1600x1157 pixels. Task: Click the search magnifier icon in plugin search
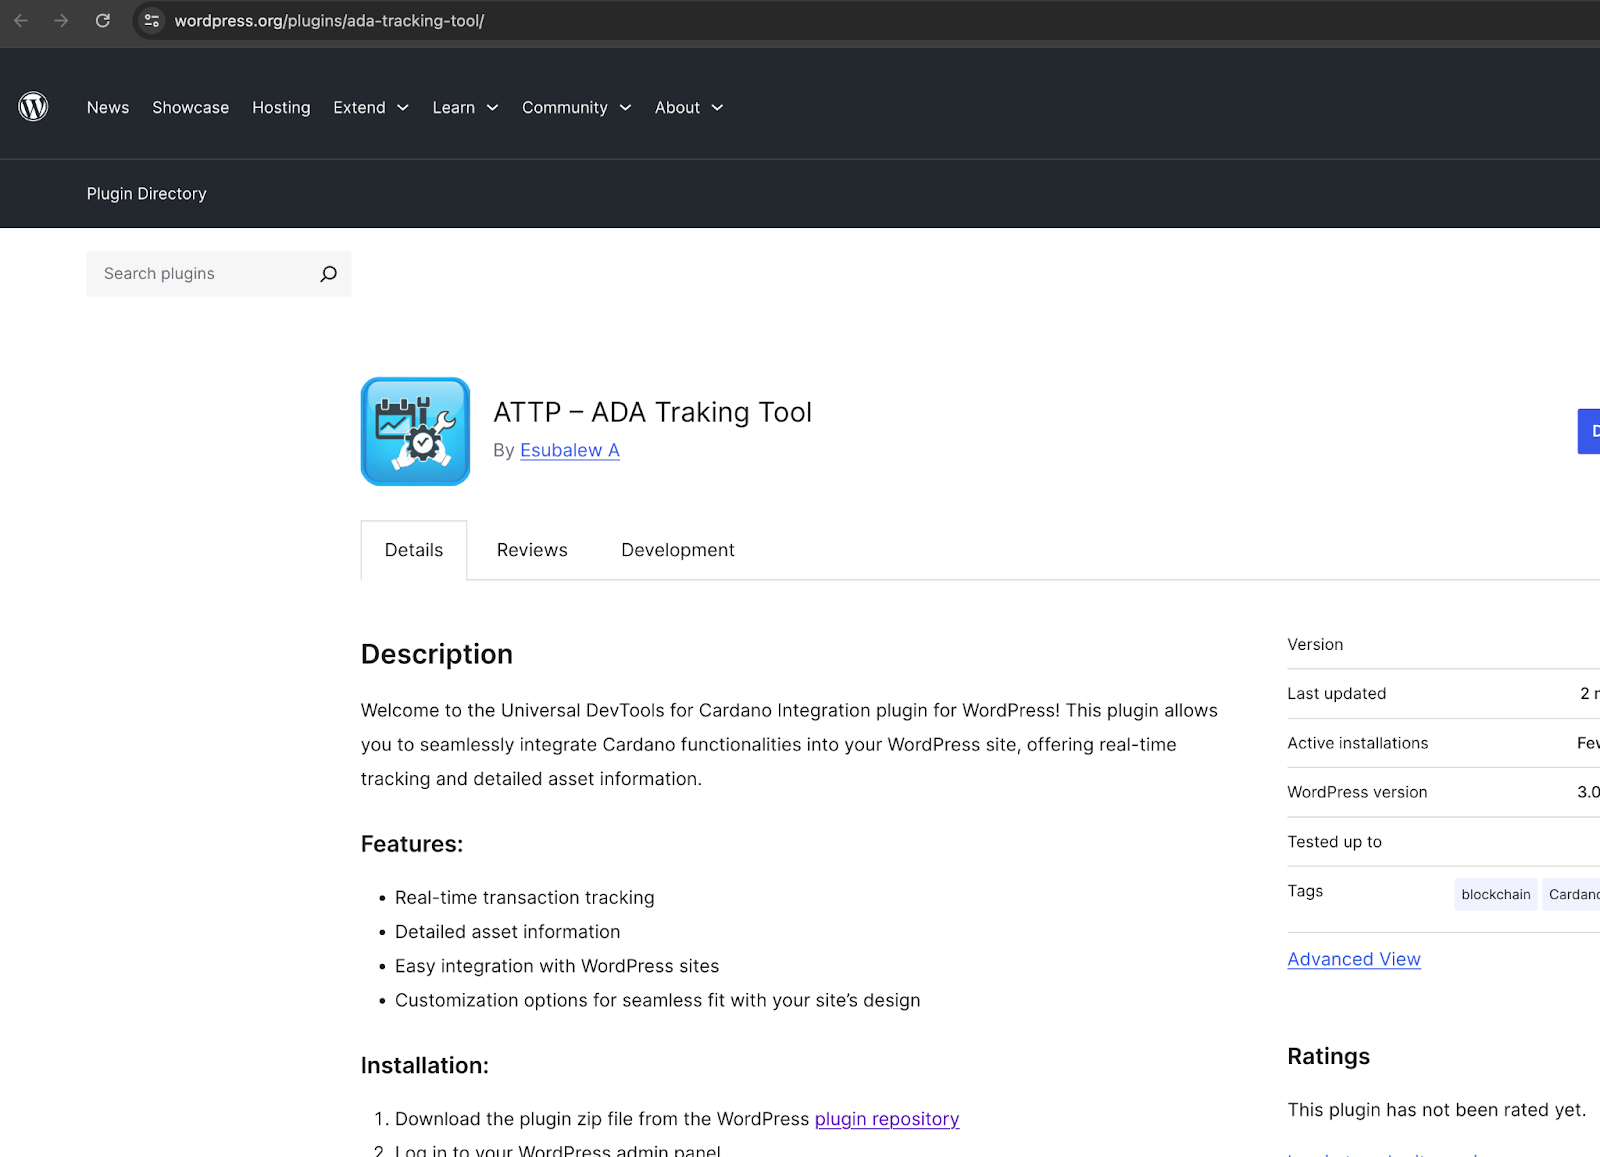point(328,274)
